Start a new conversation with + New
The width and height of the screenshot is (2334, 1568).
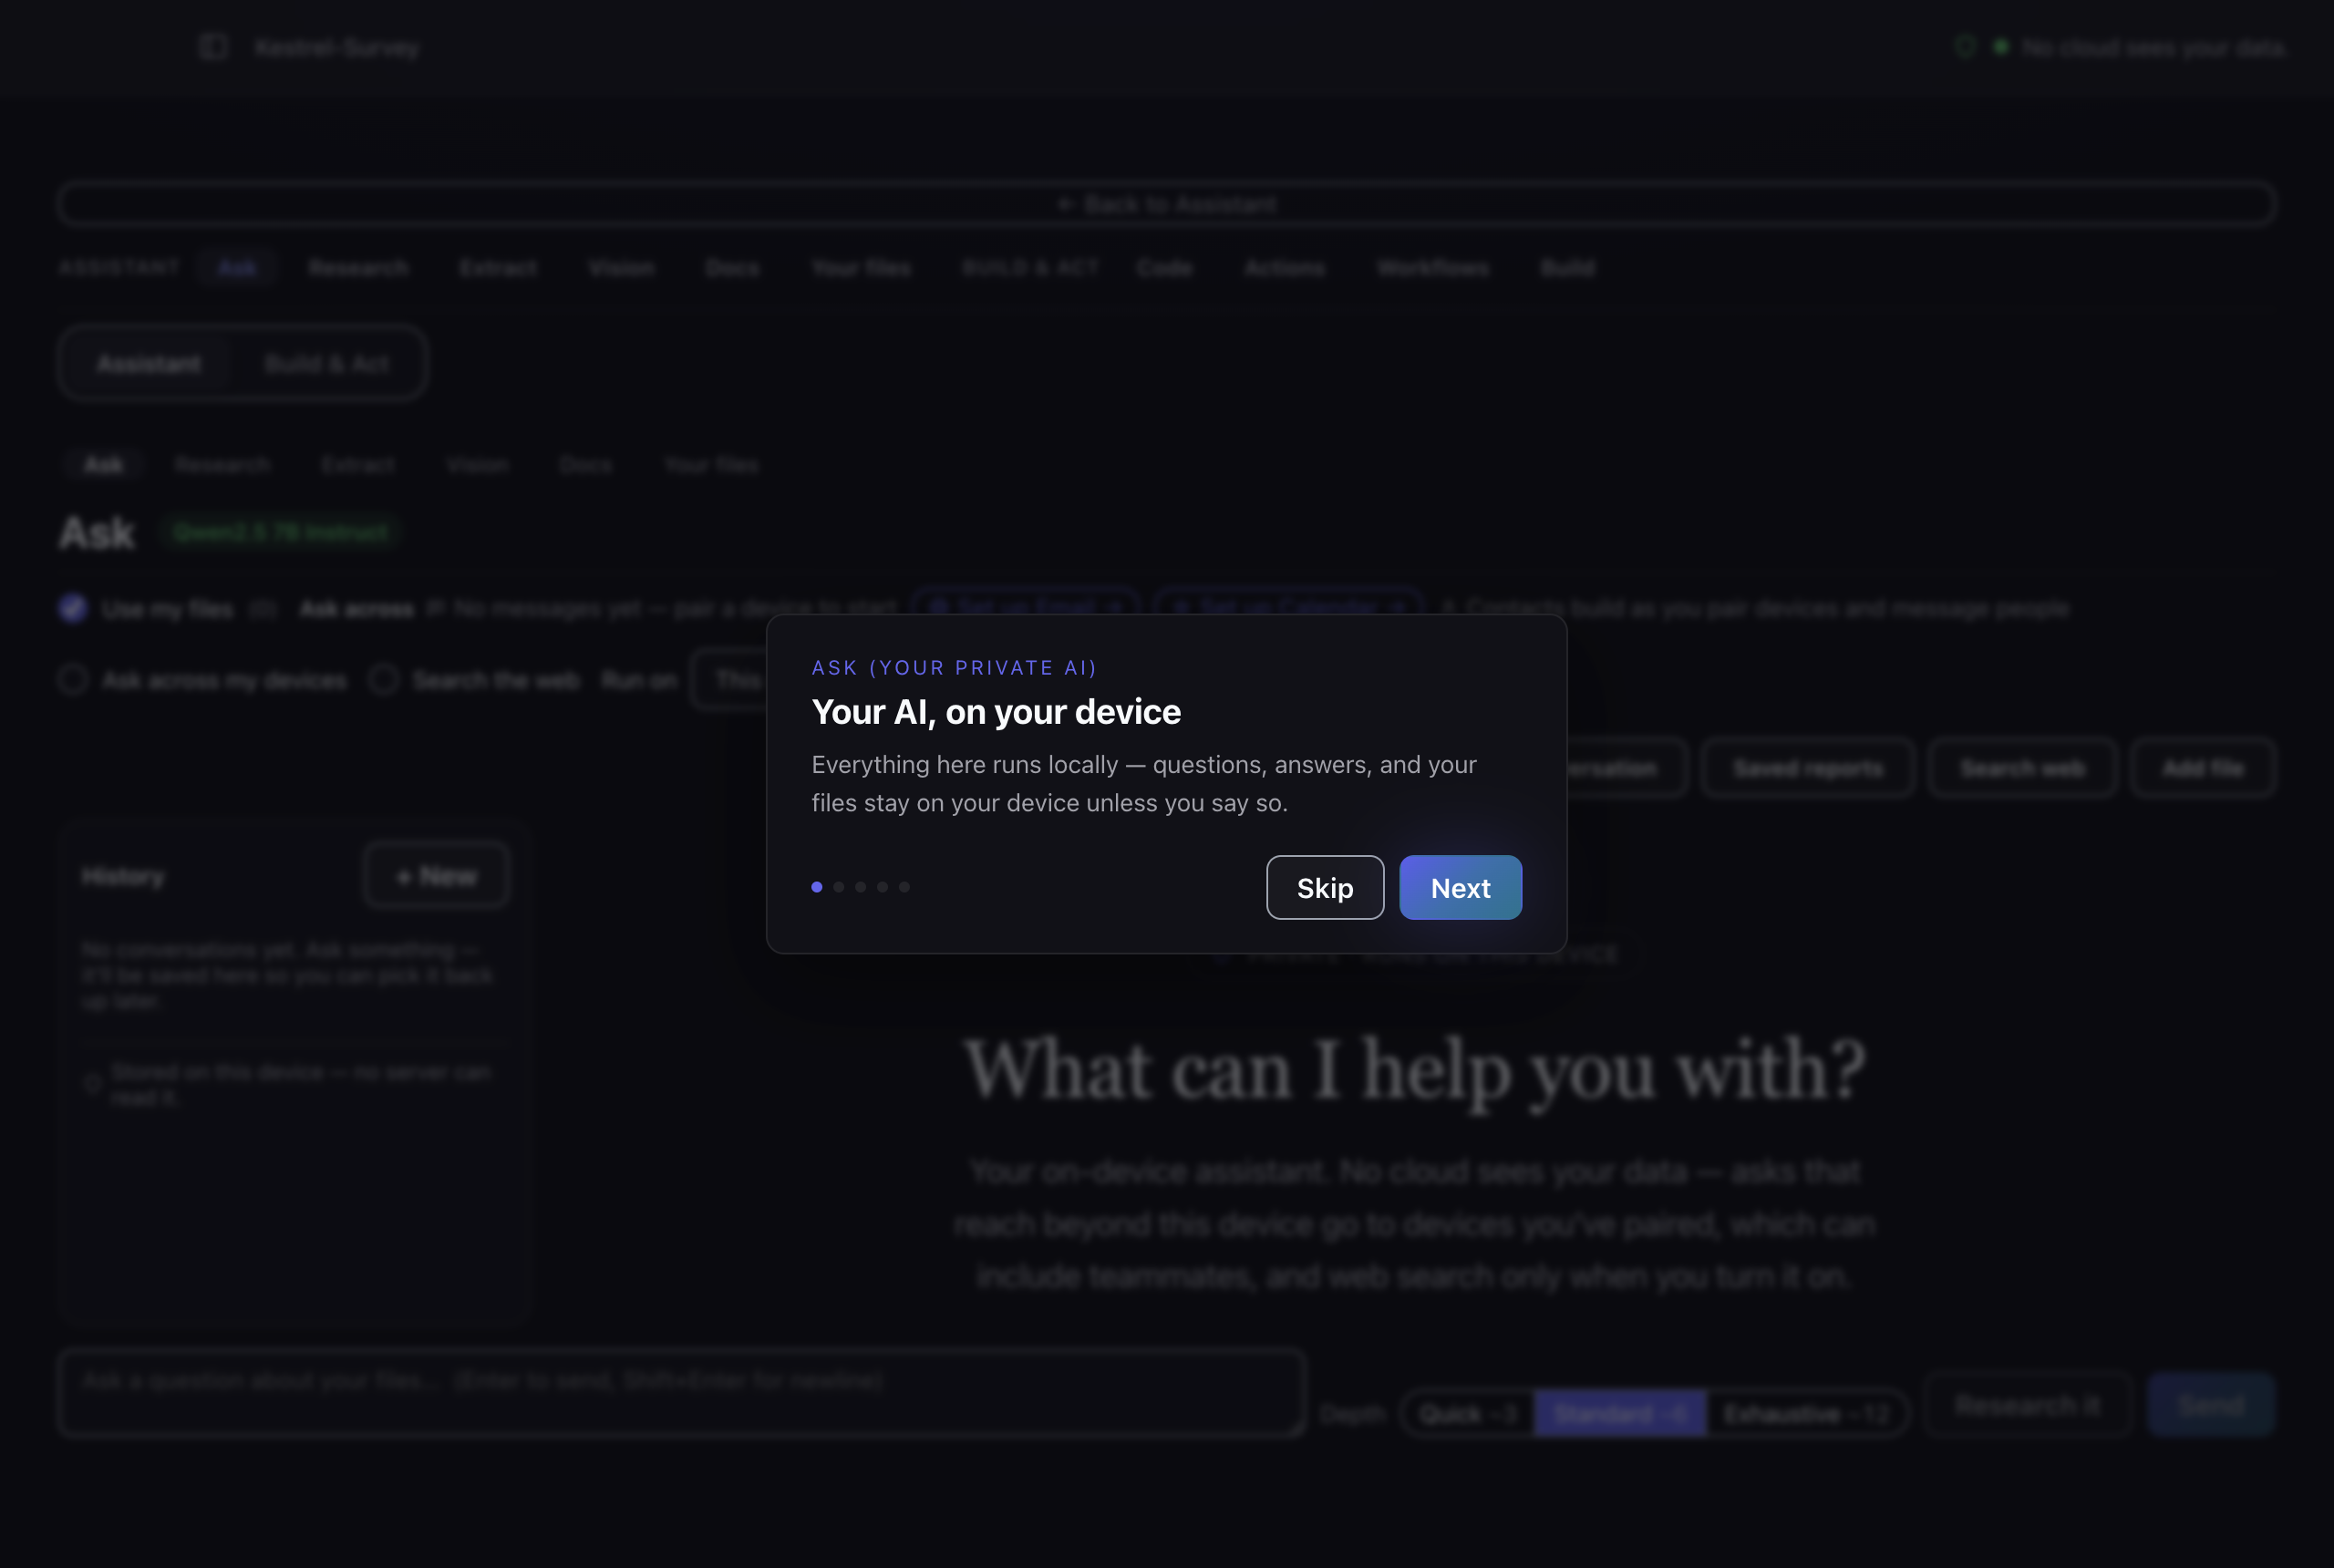(x=437, y=876)
